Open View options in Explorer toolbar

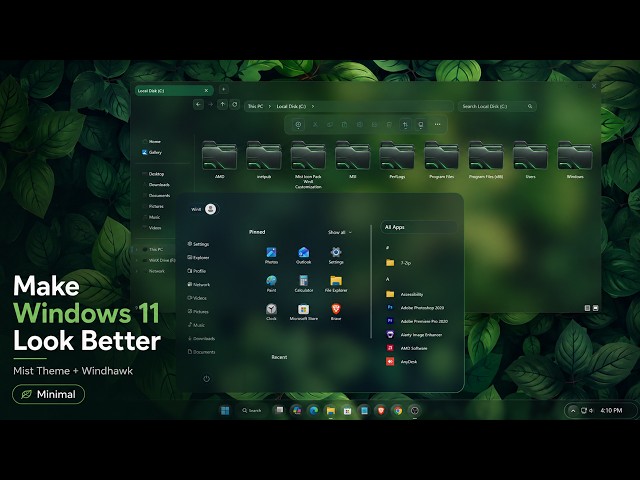pos(421,124)
